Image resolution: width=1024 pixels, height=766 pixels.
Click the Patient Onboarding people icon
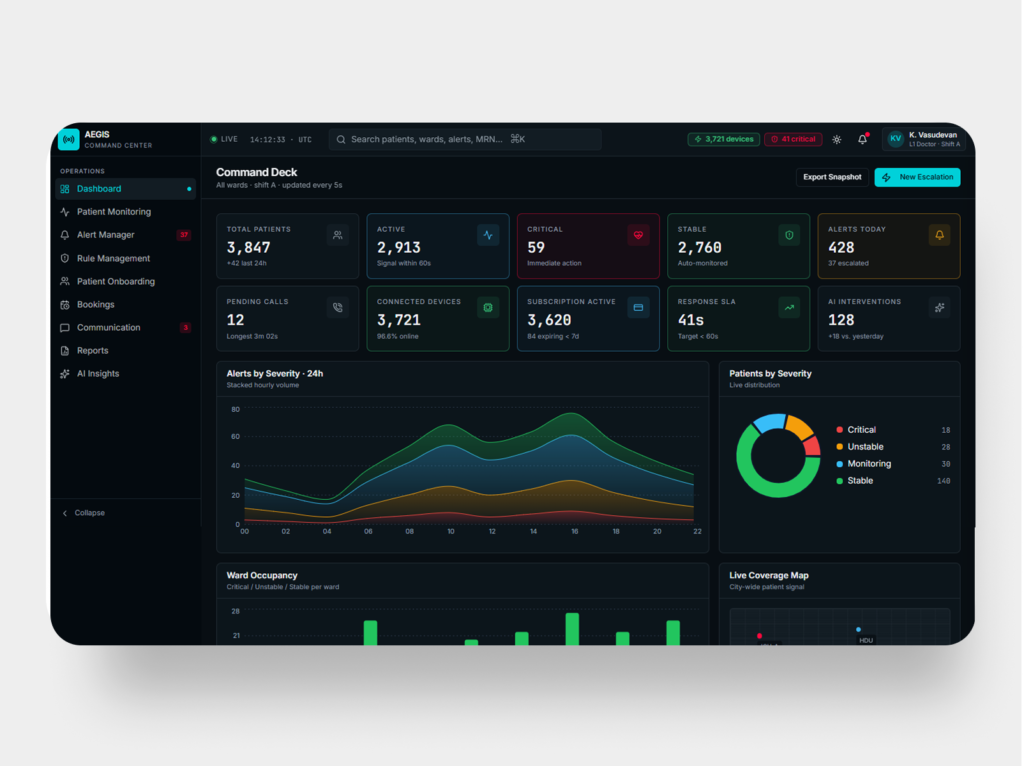[65, 281]
